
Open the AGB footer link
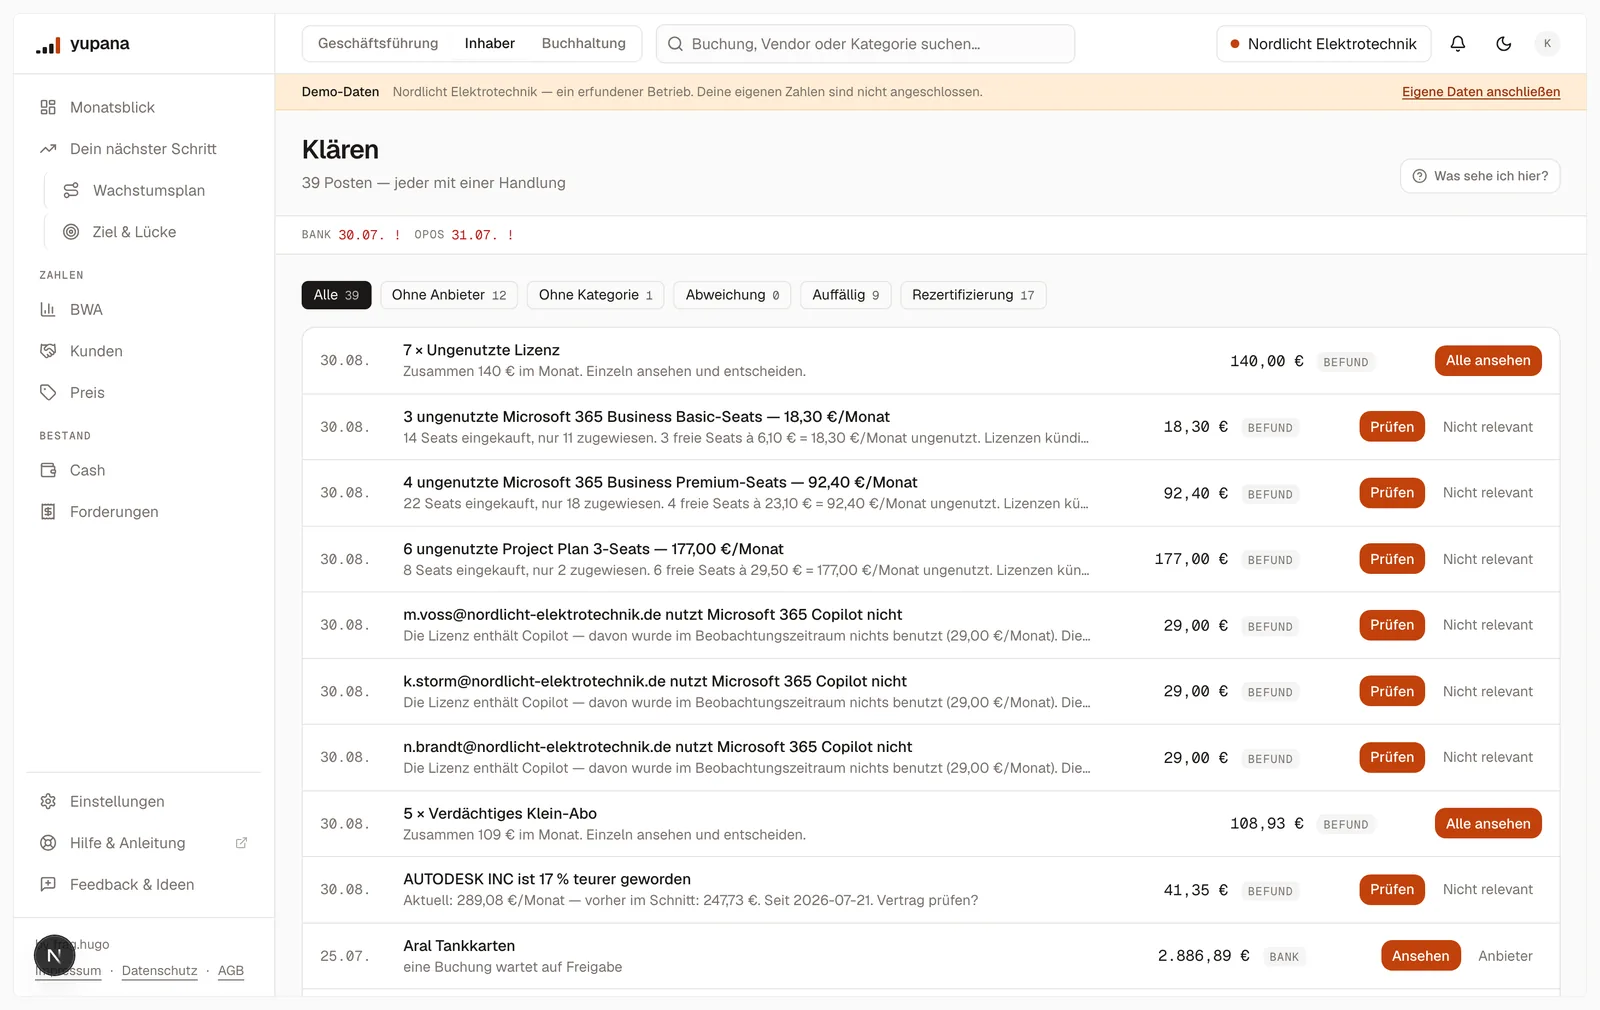pyautogui.click(x=231, y=971)
